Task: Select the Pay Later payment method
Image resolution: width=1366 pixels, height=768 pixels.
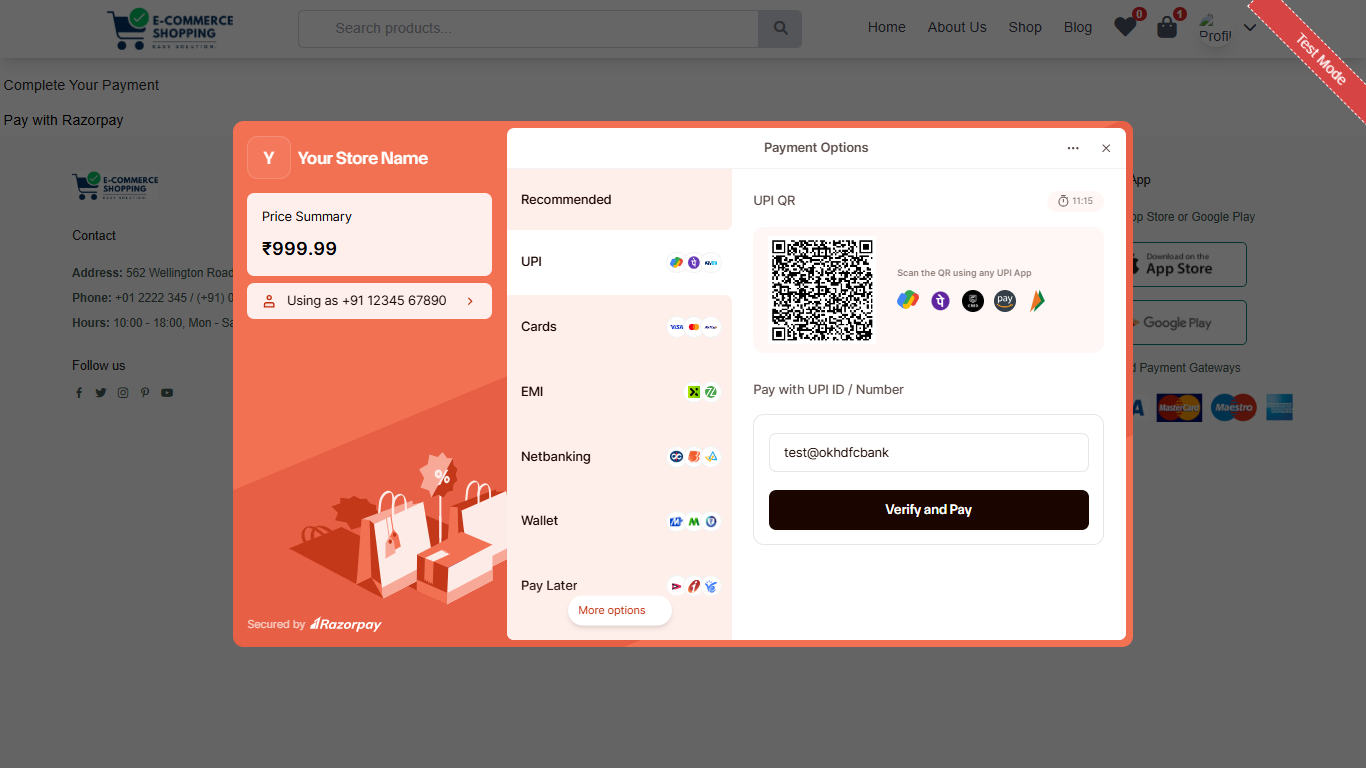Action: click(x=619, y=585)
